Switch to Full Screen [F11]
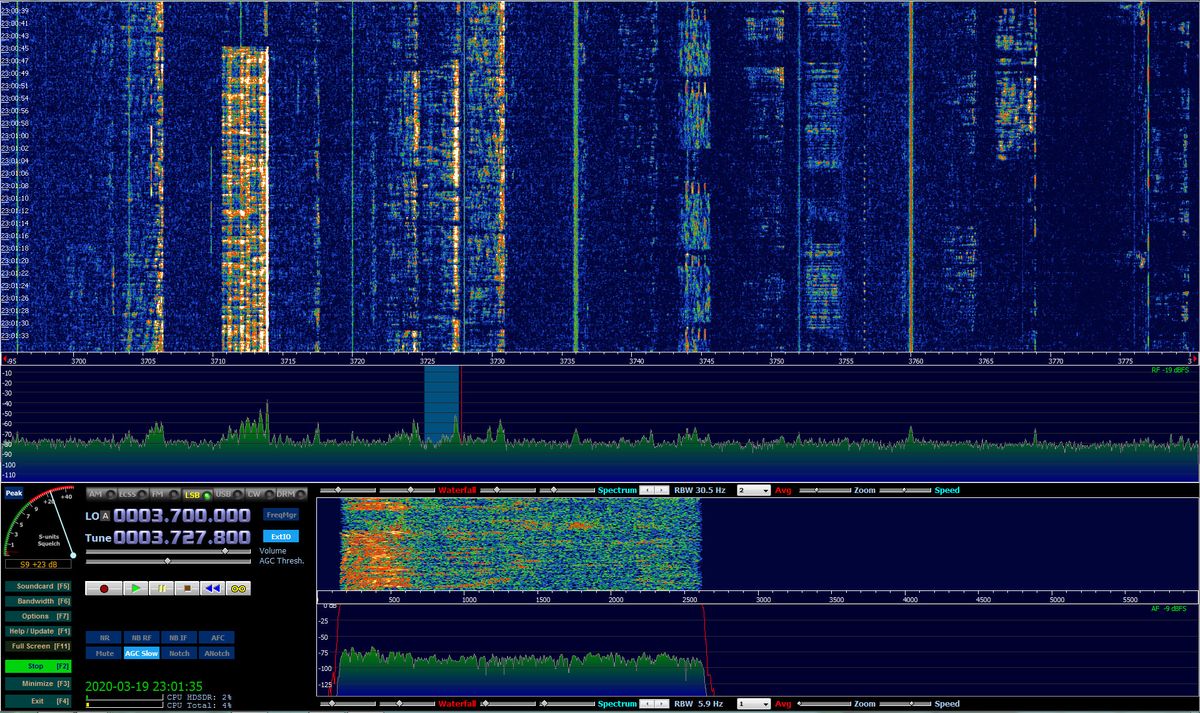The height and width of the screenshot is (713, 1200). pos(38,646)
